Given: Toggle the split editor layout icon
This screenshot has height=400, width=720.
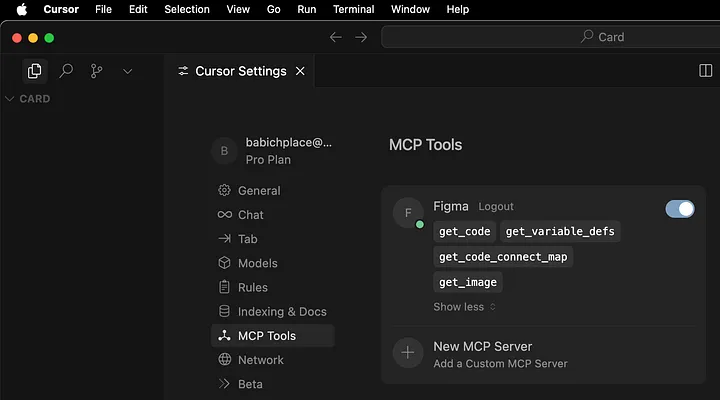Looking at the screenshot, I should pyautogui.click(x=705, y=71).
